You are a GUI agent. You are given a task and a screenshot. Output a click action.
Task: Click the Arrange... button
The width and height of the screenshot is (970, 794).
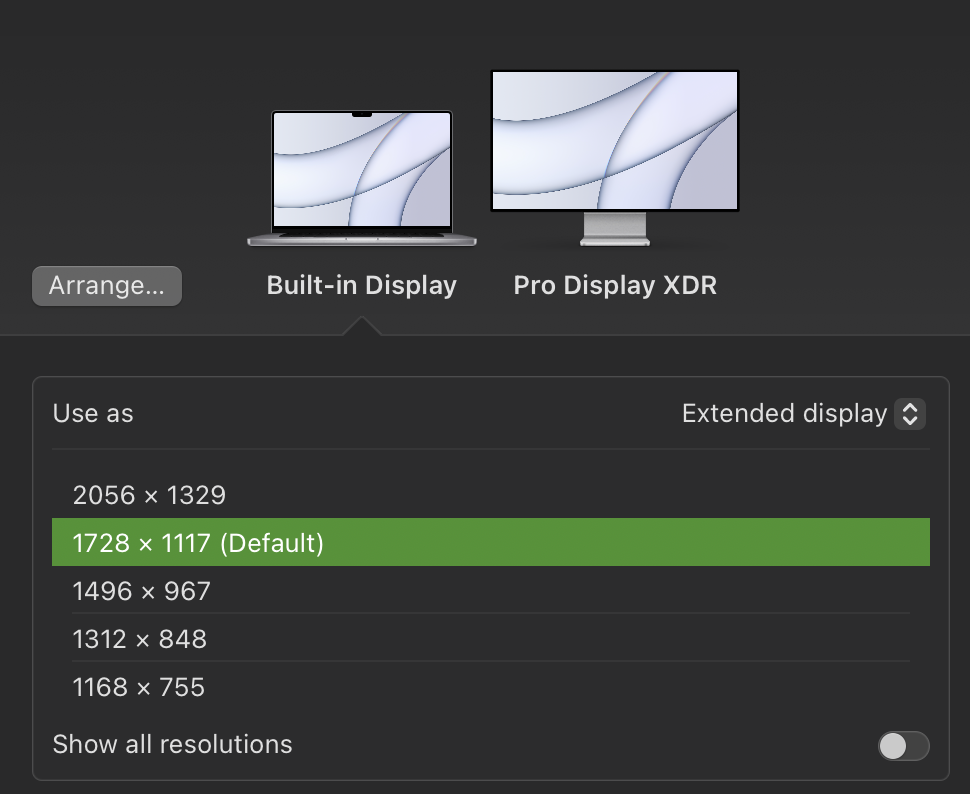point(106,286)
